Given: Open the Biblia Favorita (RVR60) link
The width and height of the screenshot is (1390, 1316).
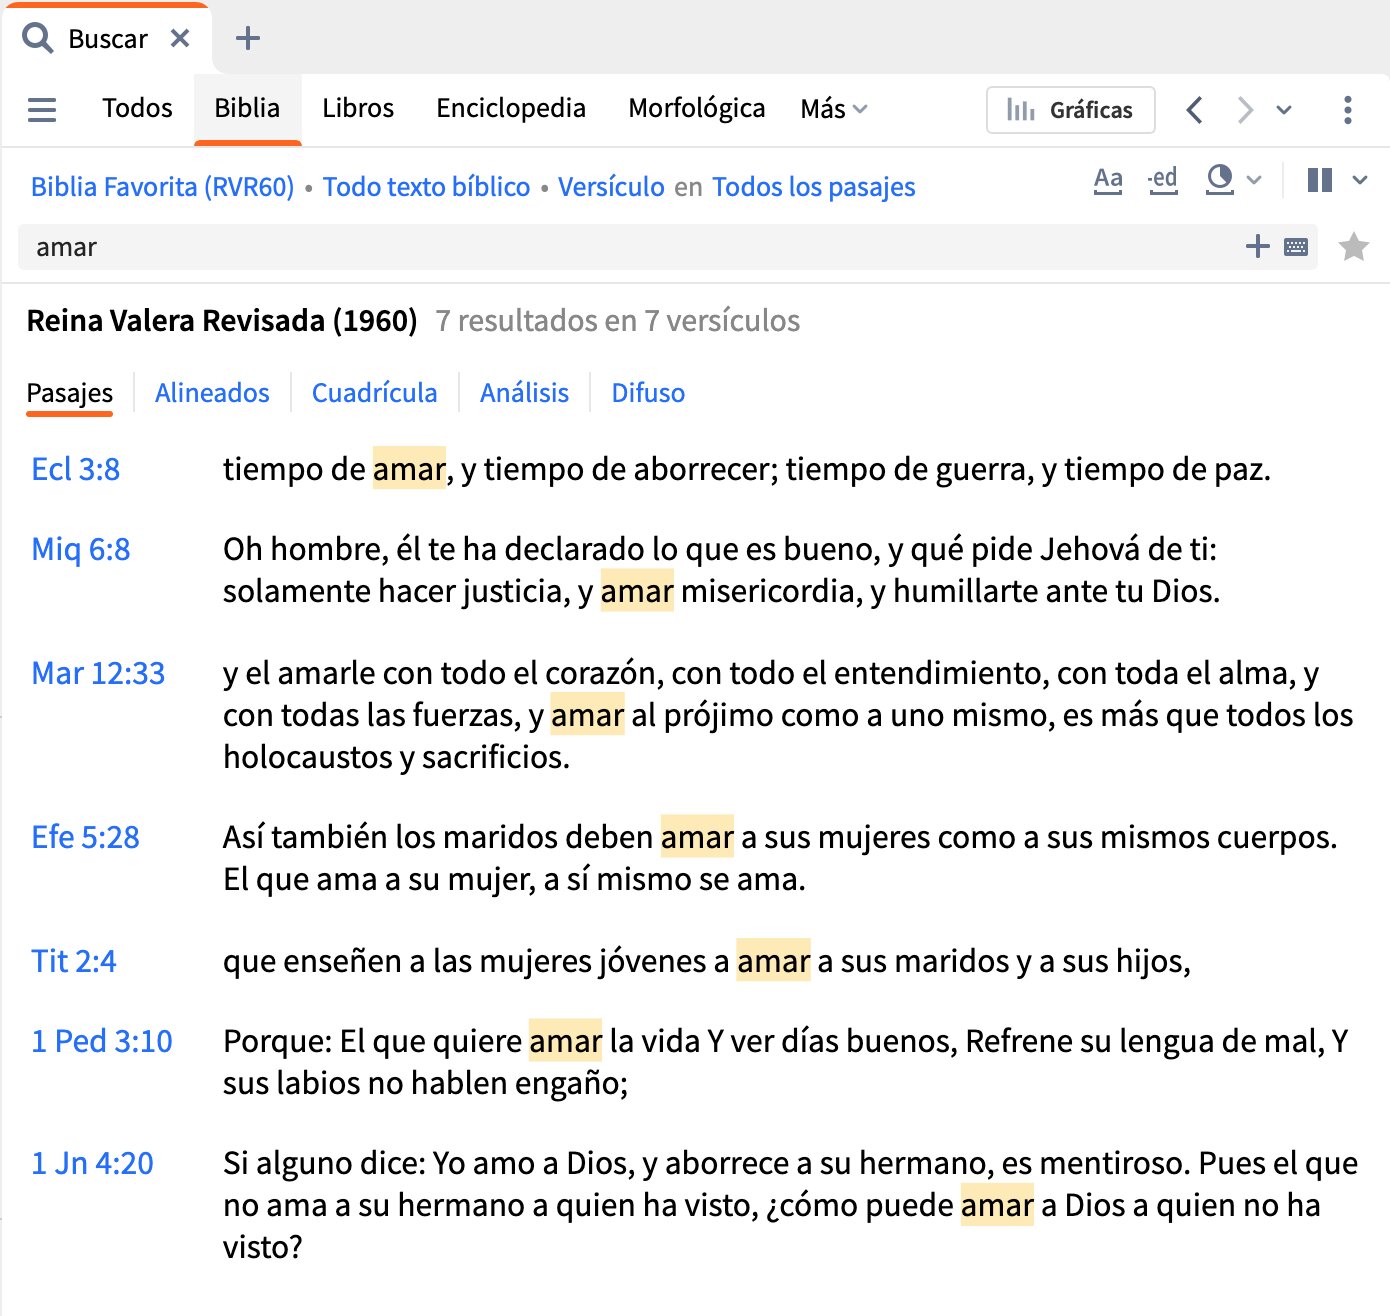Looking at the screenshot, I should (x=162, y=187).
